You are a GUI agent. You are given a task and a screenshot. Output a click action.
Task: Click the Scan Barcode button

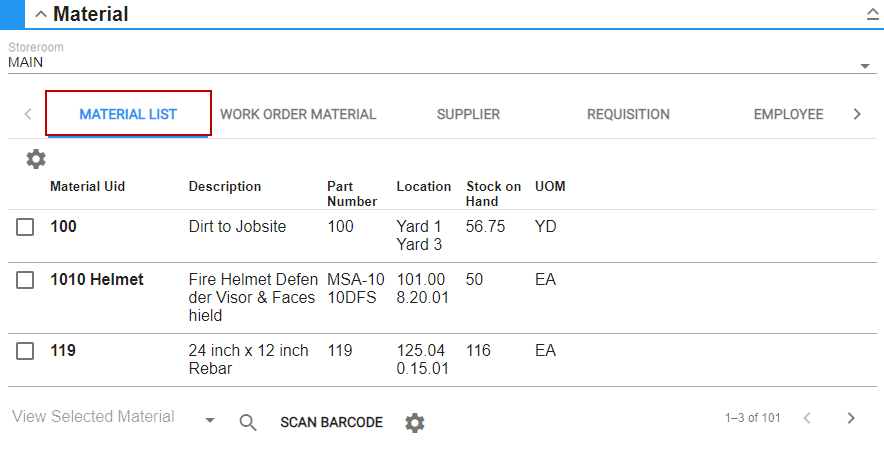[x=331, y=423]
